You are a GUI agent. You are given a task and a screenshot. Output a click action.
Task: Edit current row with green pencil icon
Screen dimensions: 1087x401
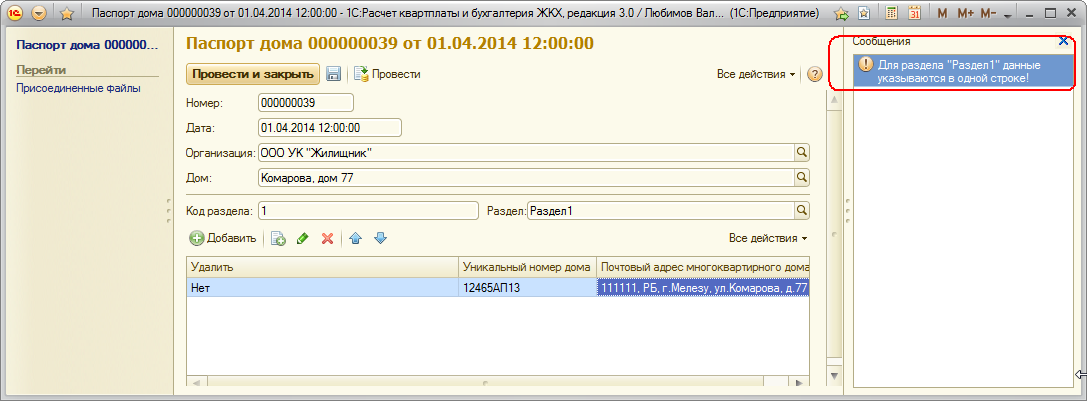(302, 239)
